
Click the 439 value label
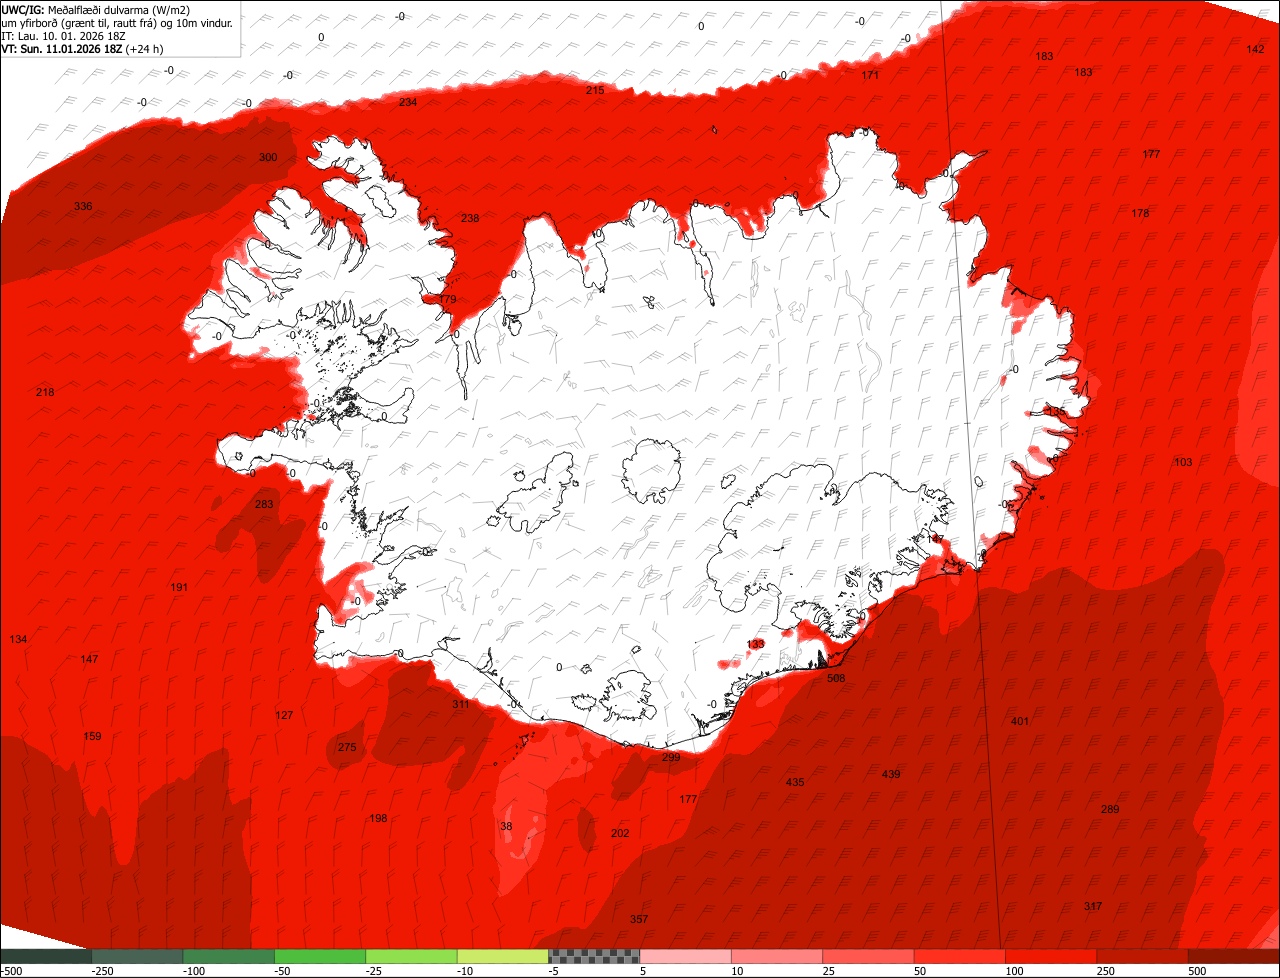click(891, 774)
